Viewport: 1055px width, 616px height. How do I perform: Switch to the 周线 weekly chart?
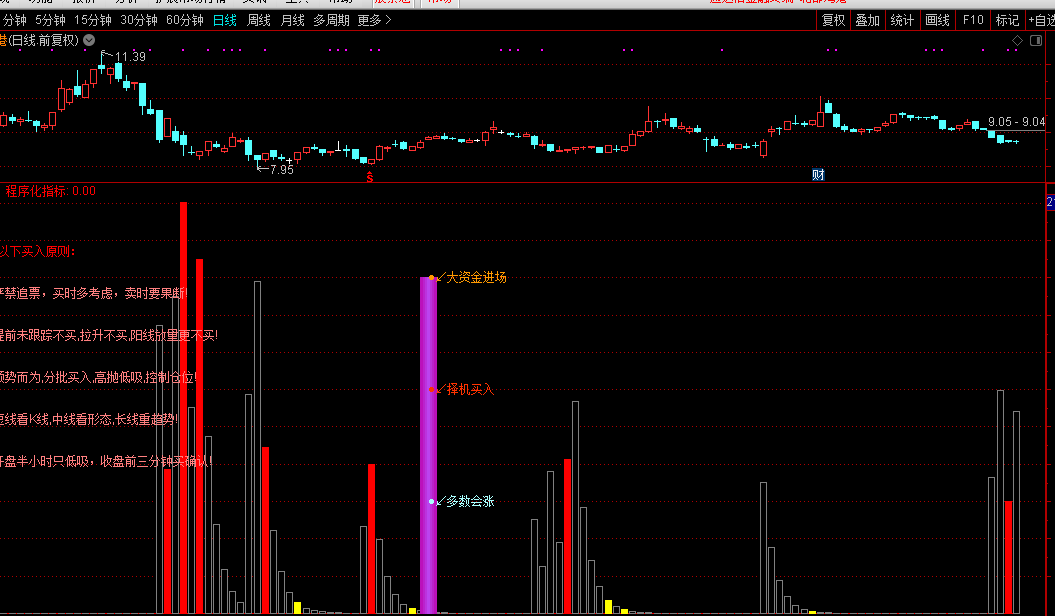click(259, 20)
